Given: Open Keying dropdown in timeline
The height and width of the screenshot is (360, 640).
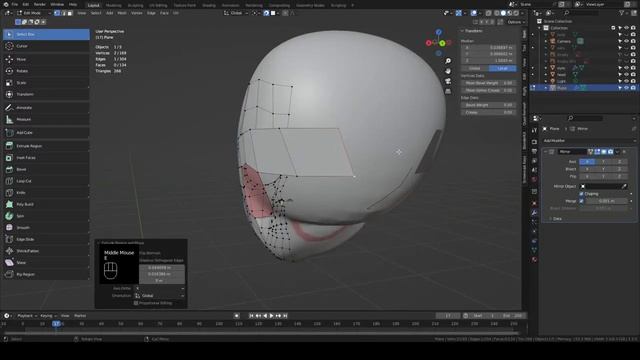Looking at the screenshot, I should (48, 316).
